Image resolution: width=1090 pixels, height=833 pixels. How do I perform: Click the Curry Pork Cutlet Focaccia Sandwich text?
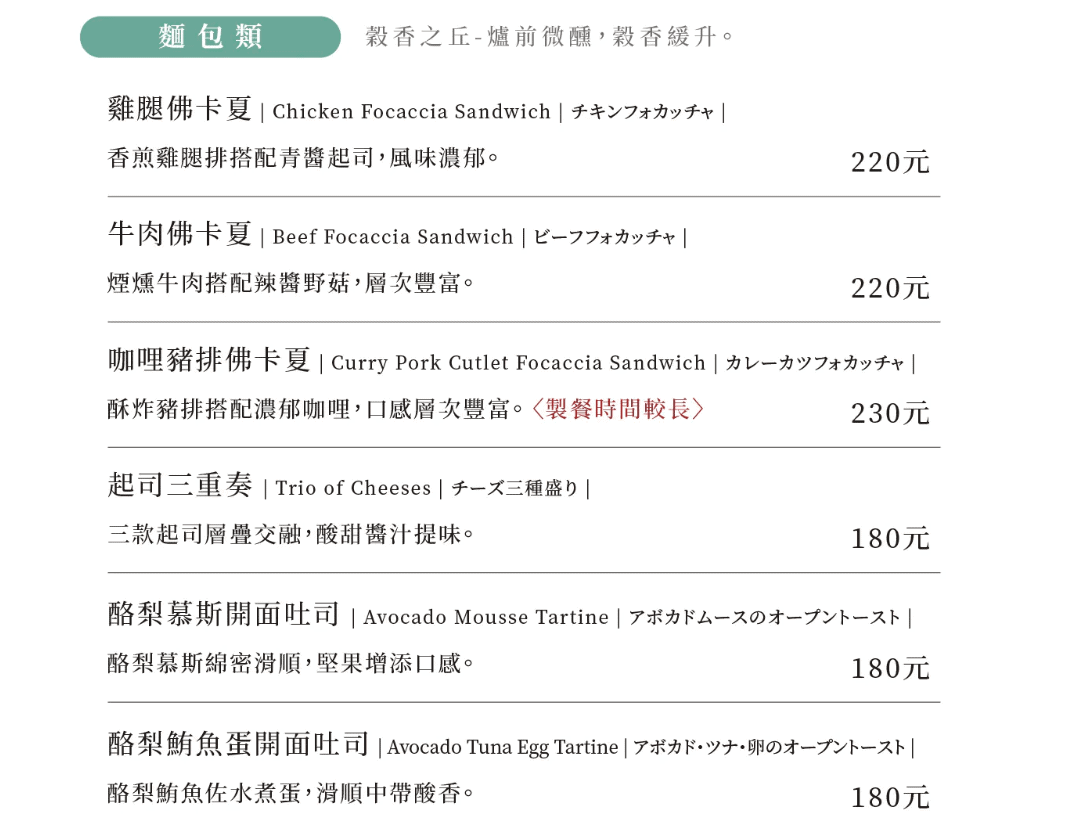(518, 363)
